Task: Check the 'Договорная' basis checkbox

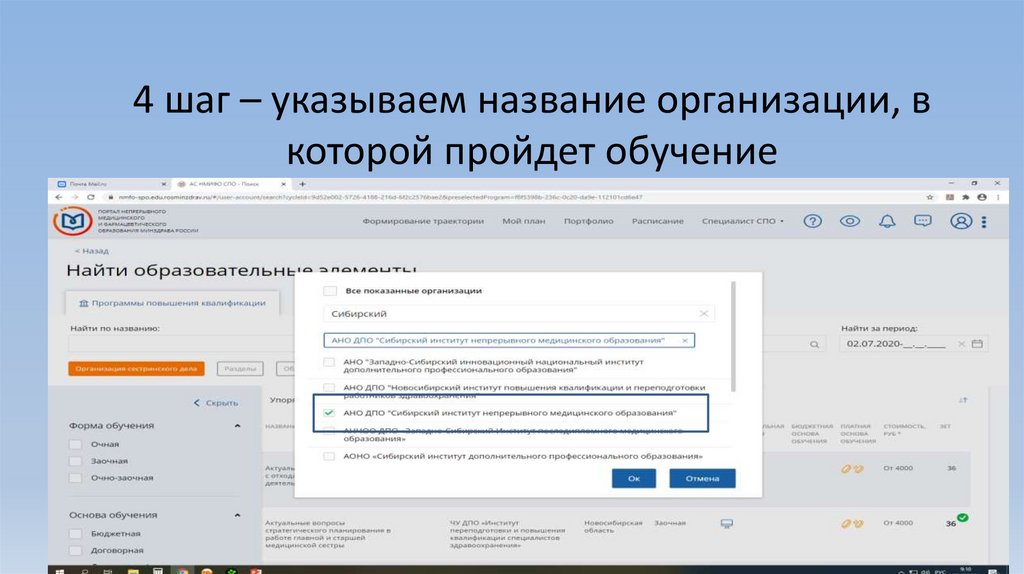Action: tap(76, 550)
